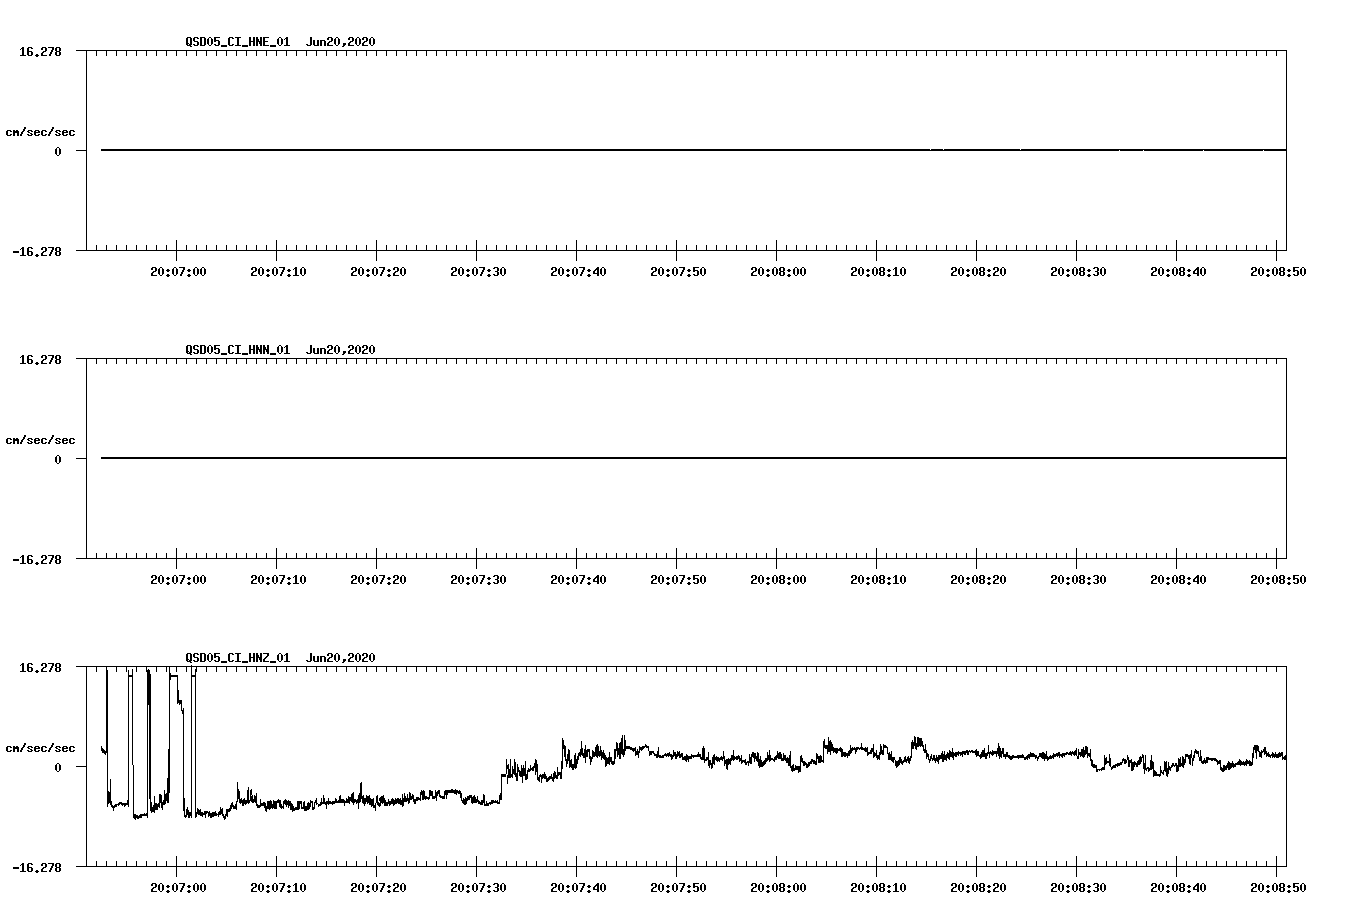The height and width of the screenshot is (924, 1358).
Task: Pick the 20:08:00 time label under HNE plot
Action: click(x=778, y=272)
